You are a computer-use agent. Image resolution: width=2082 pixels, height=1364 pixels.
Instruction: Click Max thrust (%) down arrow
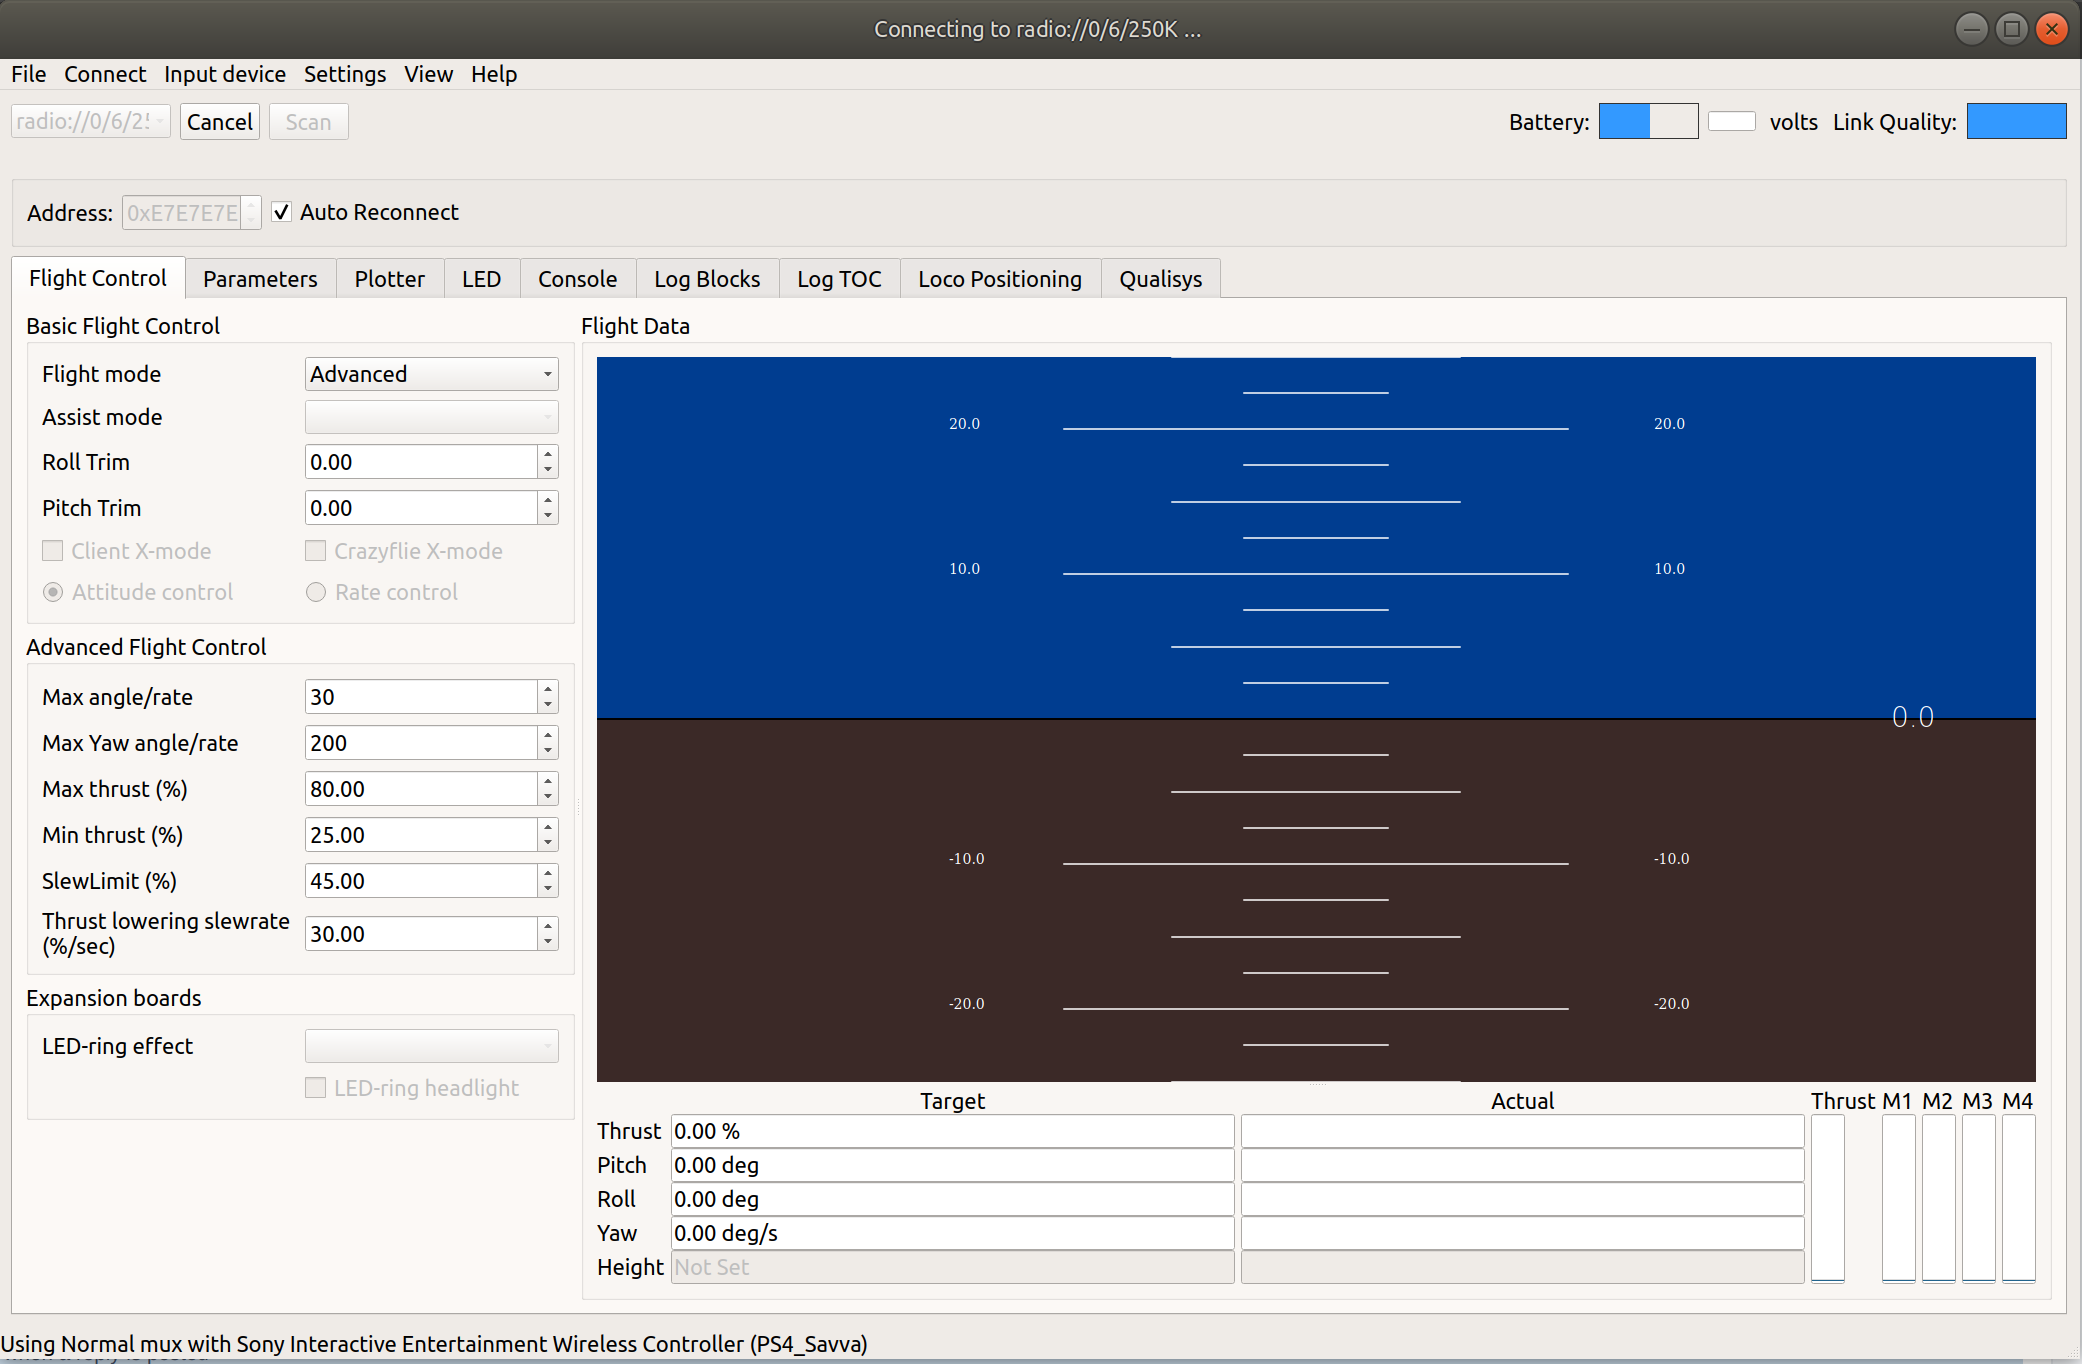(x=547, y=797)
